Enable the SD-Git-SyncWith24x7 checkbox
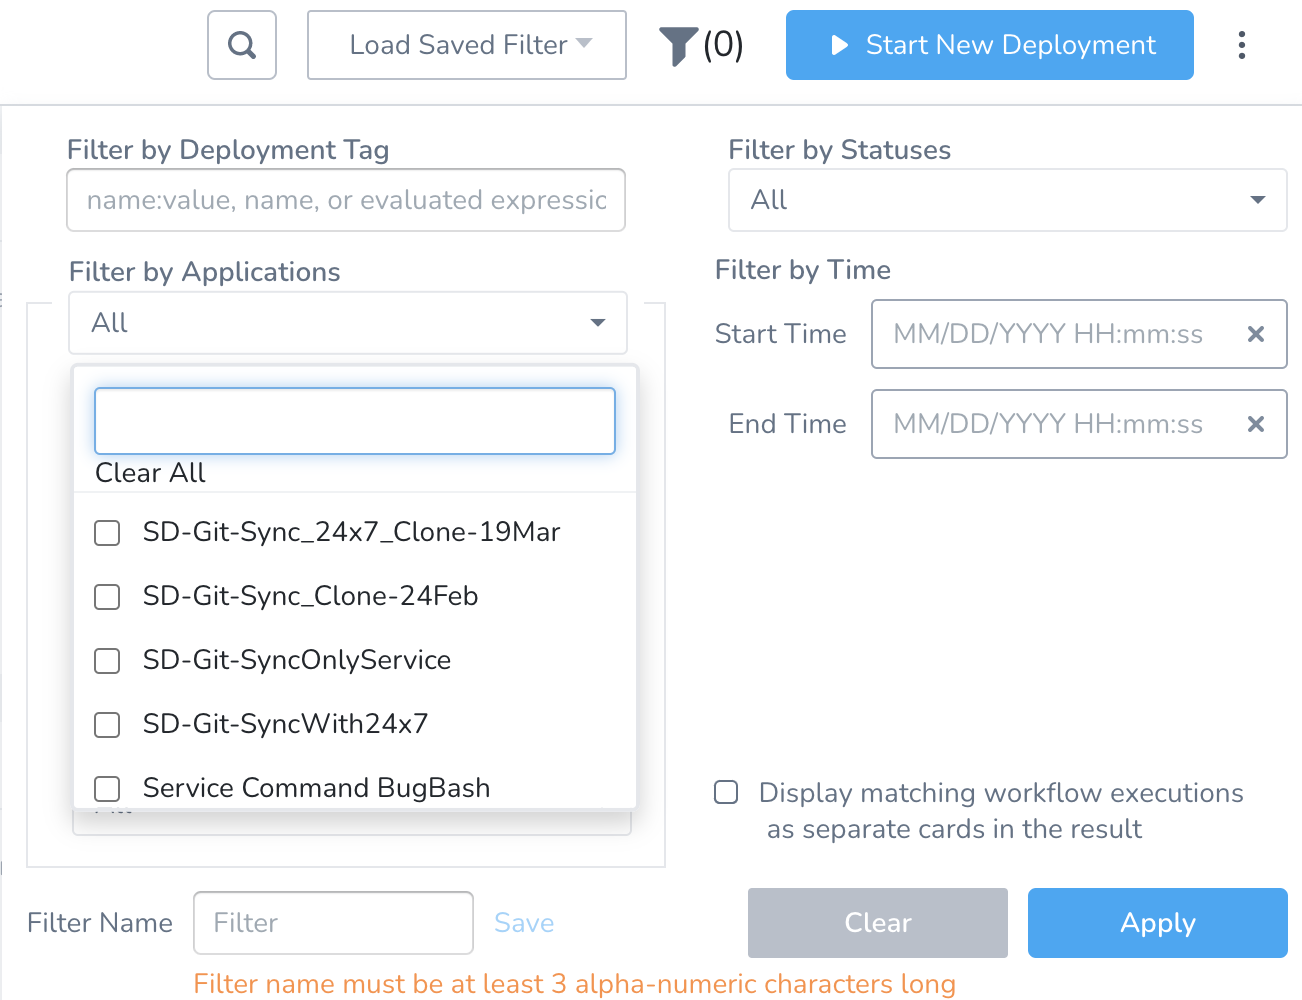The width and height of the screenshot is (1302, 1000). point(107,725)
